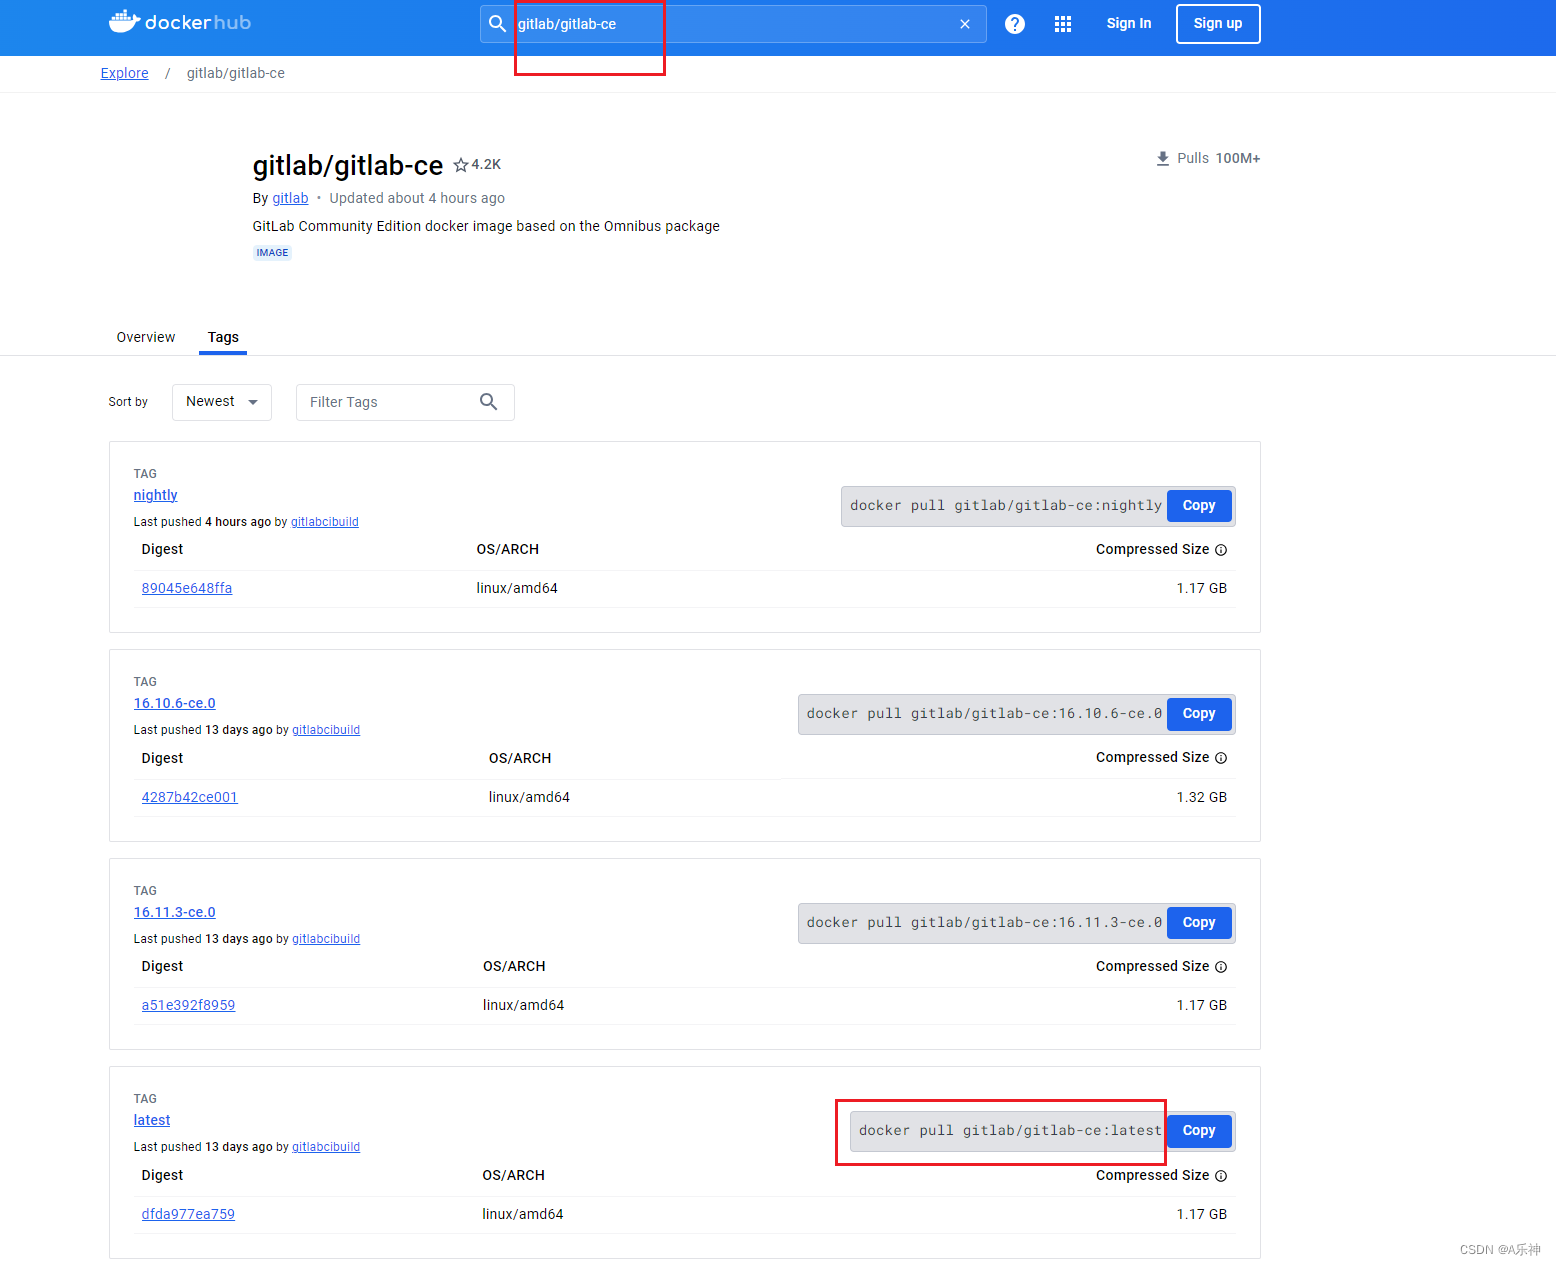Switch to the Overview tab

coord(146,337)
